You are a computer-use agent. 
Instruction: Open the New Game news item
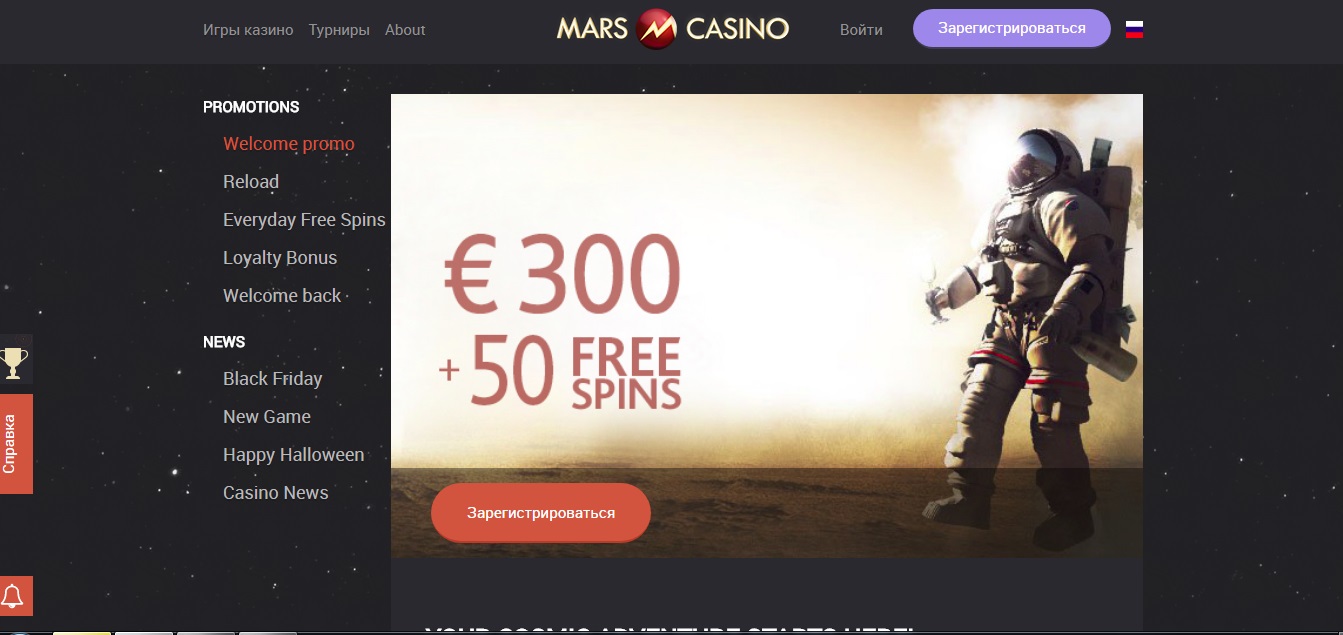coord(267,417)
